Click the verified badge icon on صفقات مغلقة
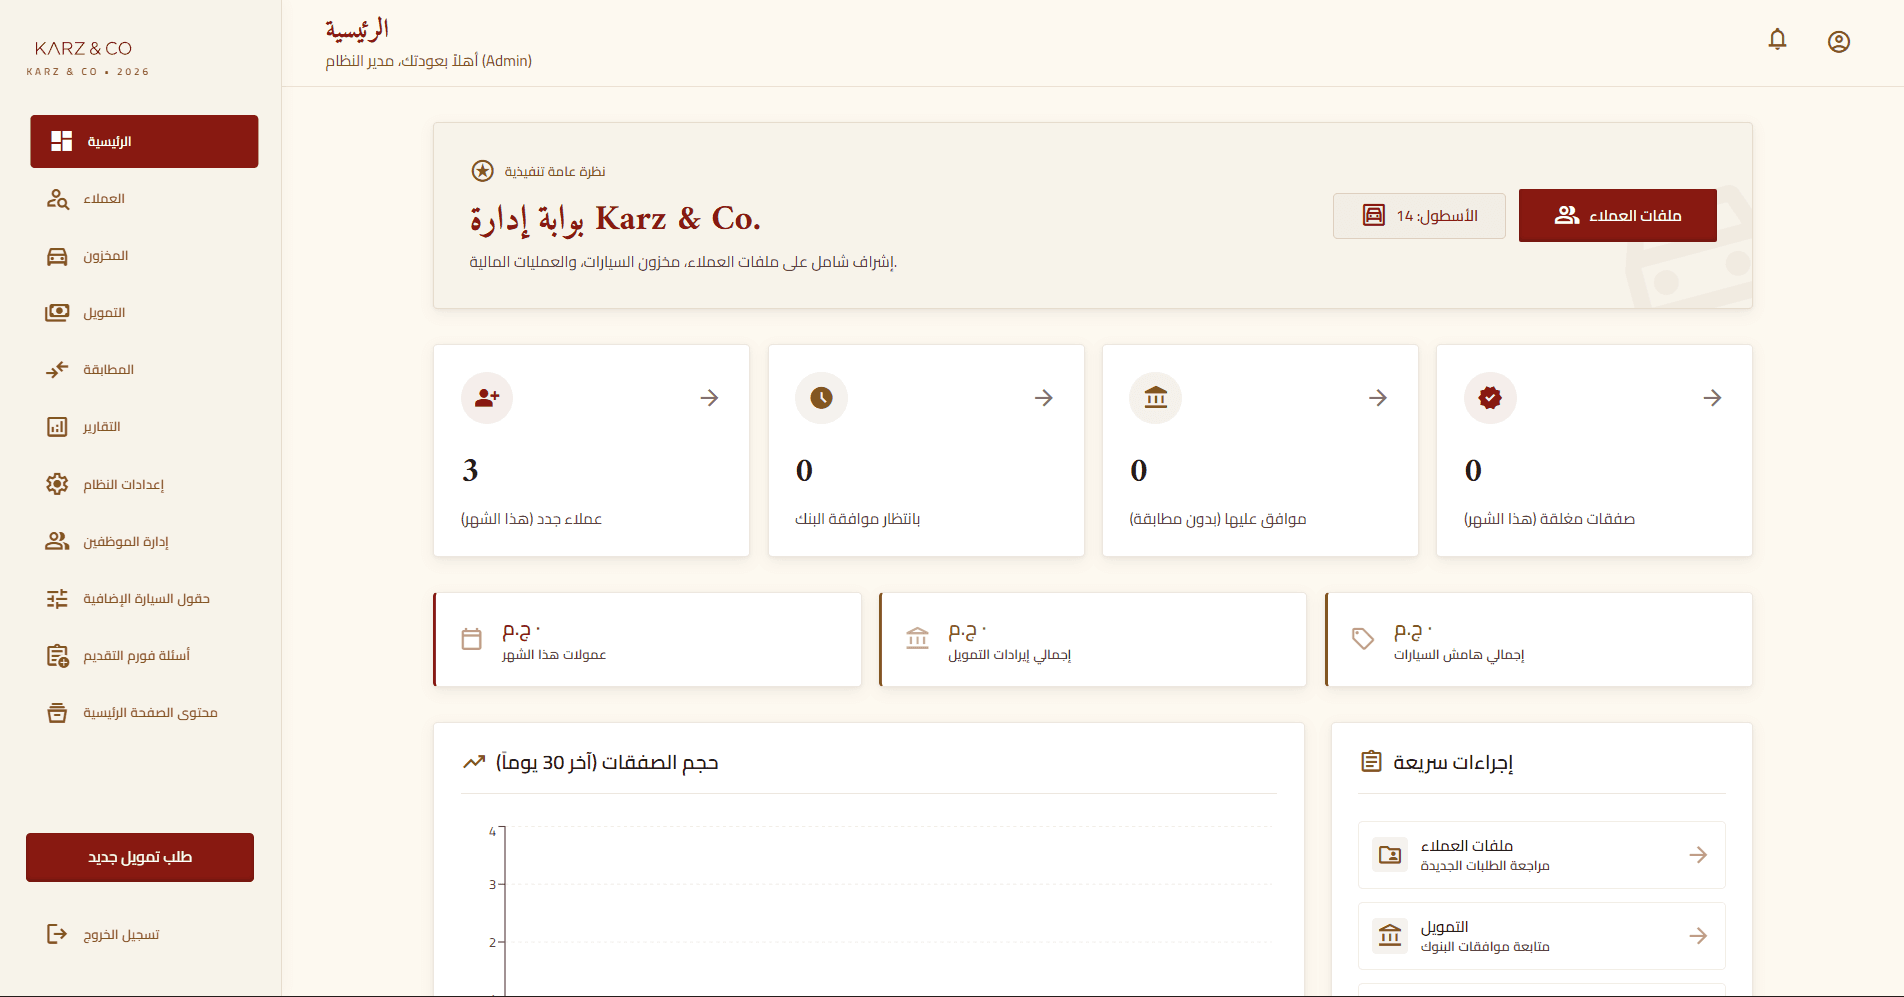Image resolution: width=1904 pixels, height=997 pixels. pos(1490,398)
